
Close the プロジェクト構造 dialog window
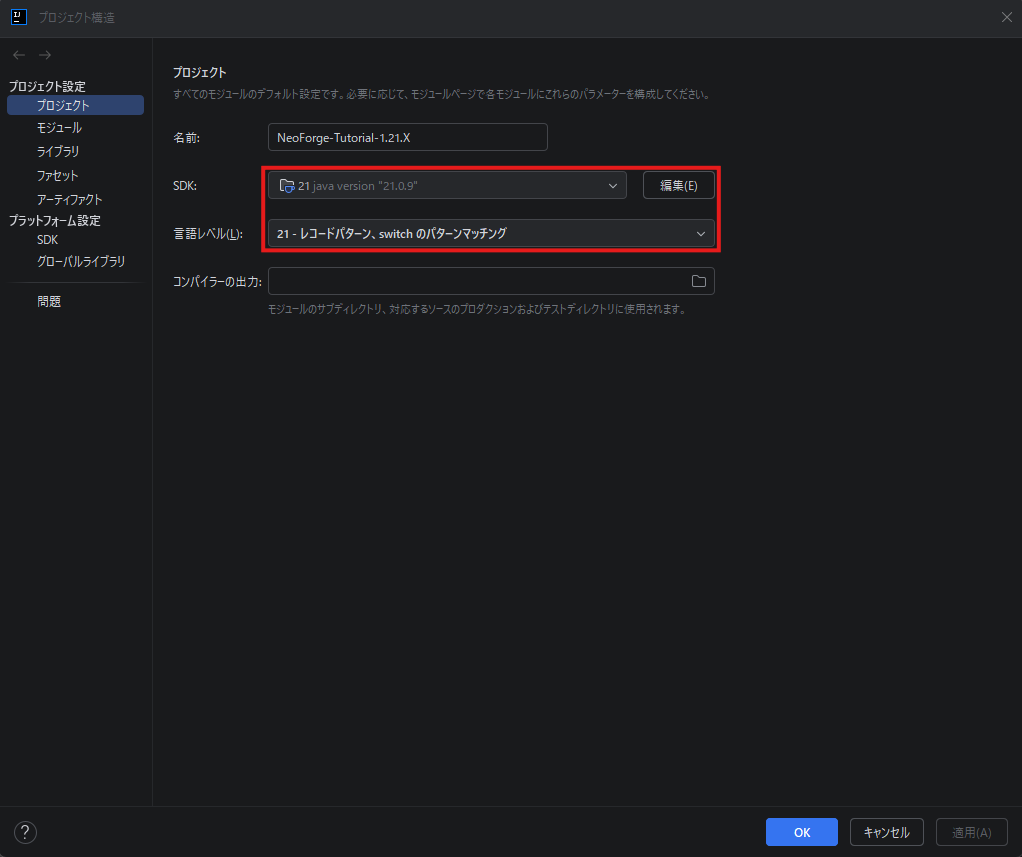point(1006,17)
